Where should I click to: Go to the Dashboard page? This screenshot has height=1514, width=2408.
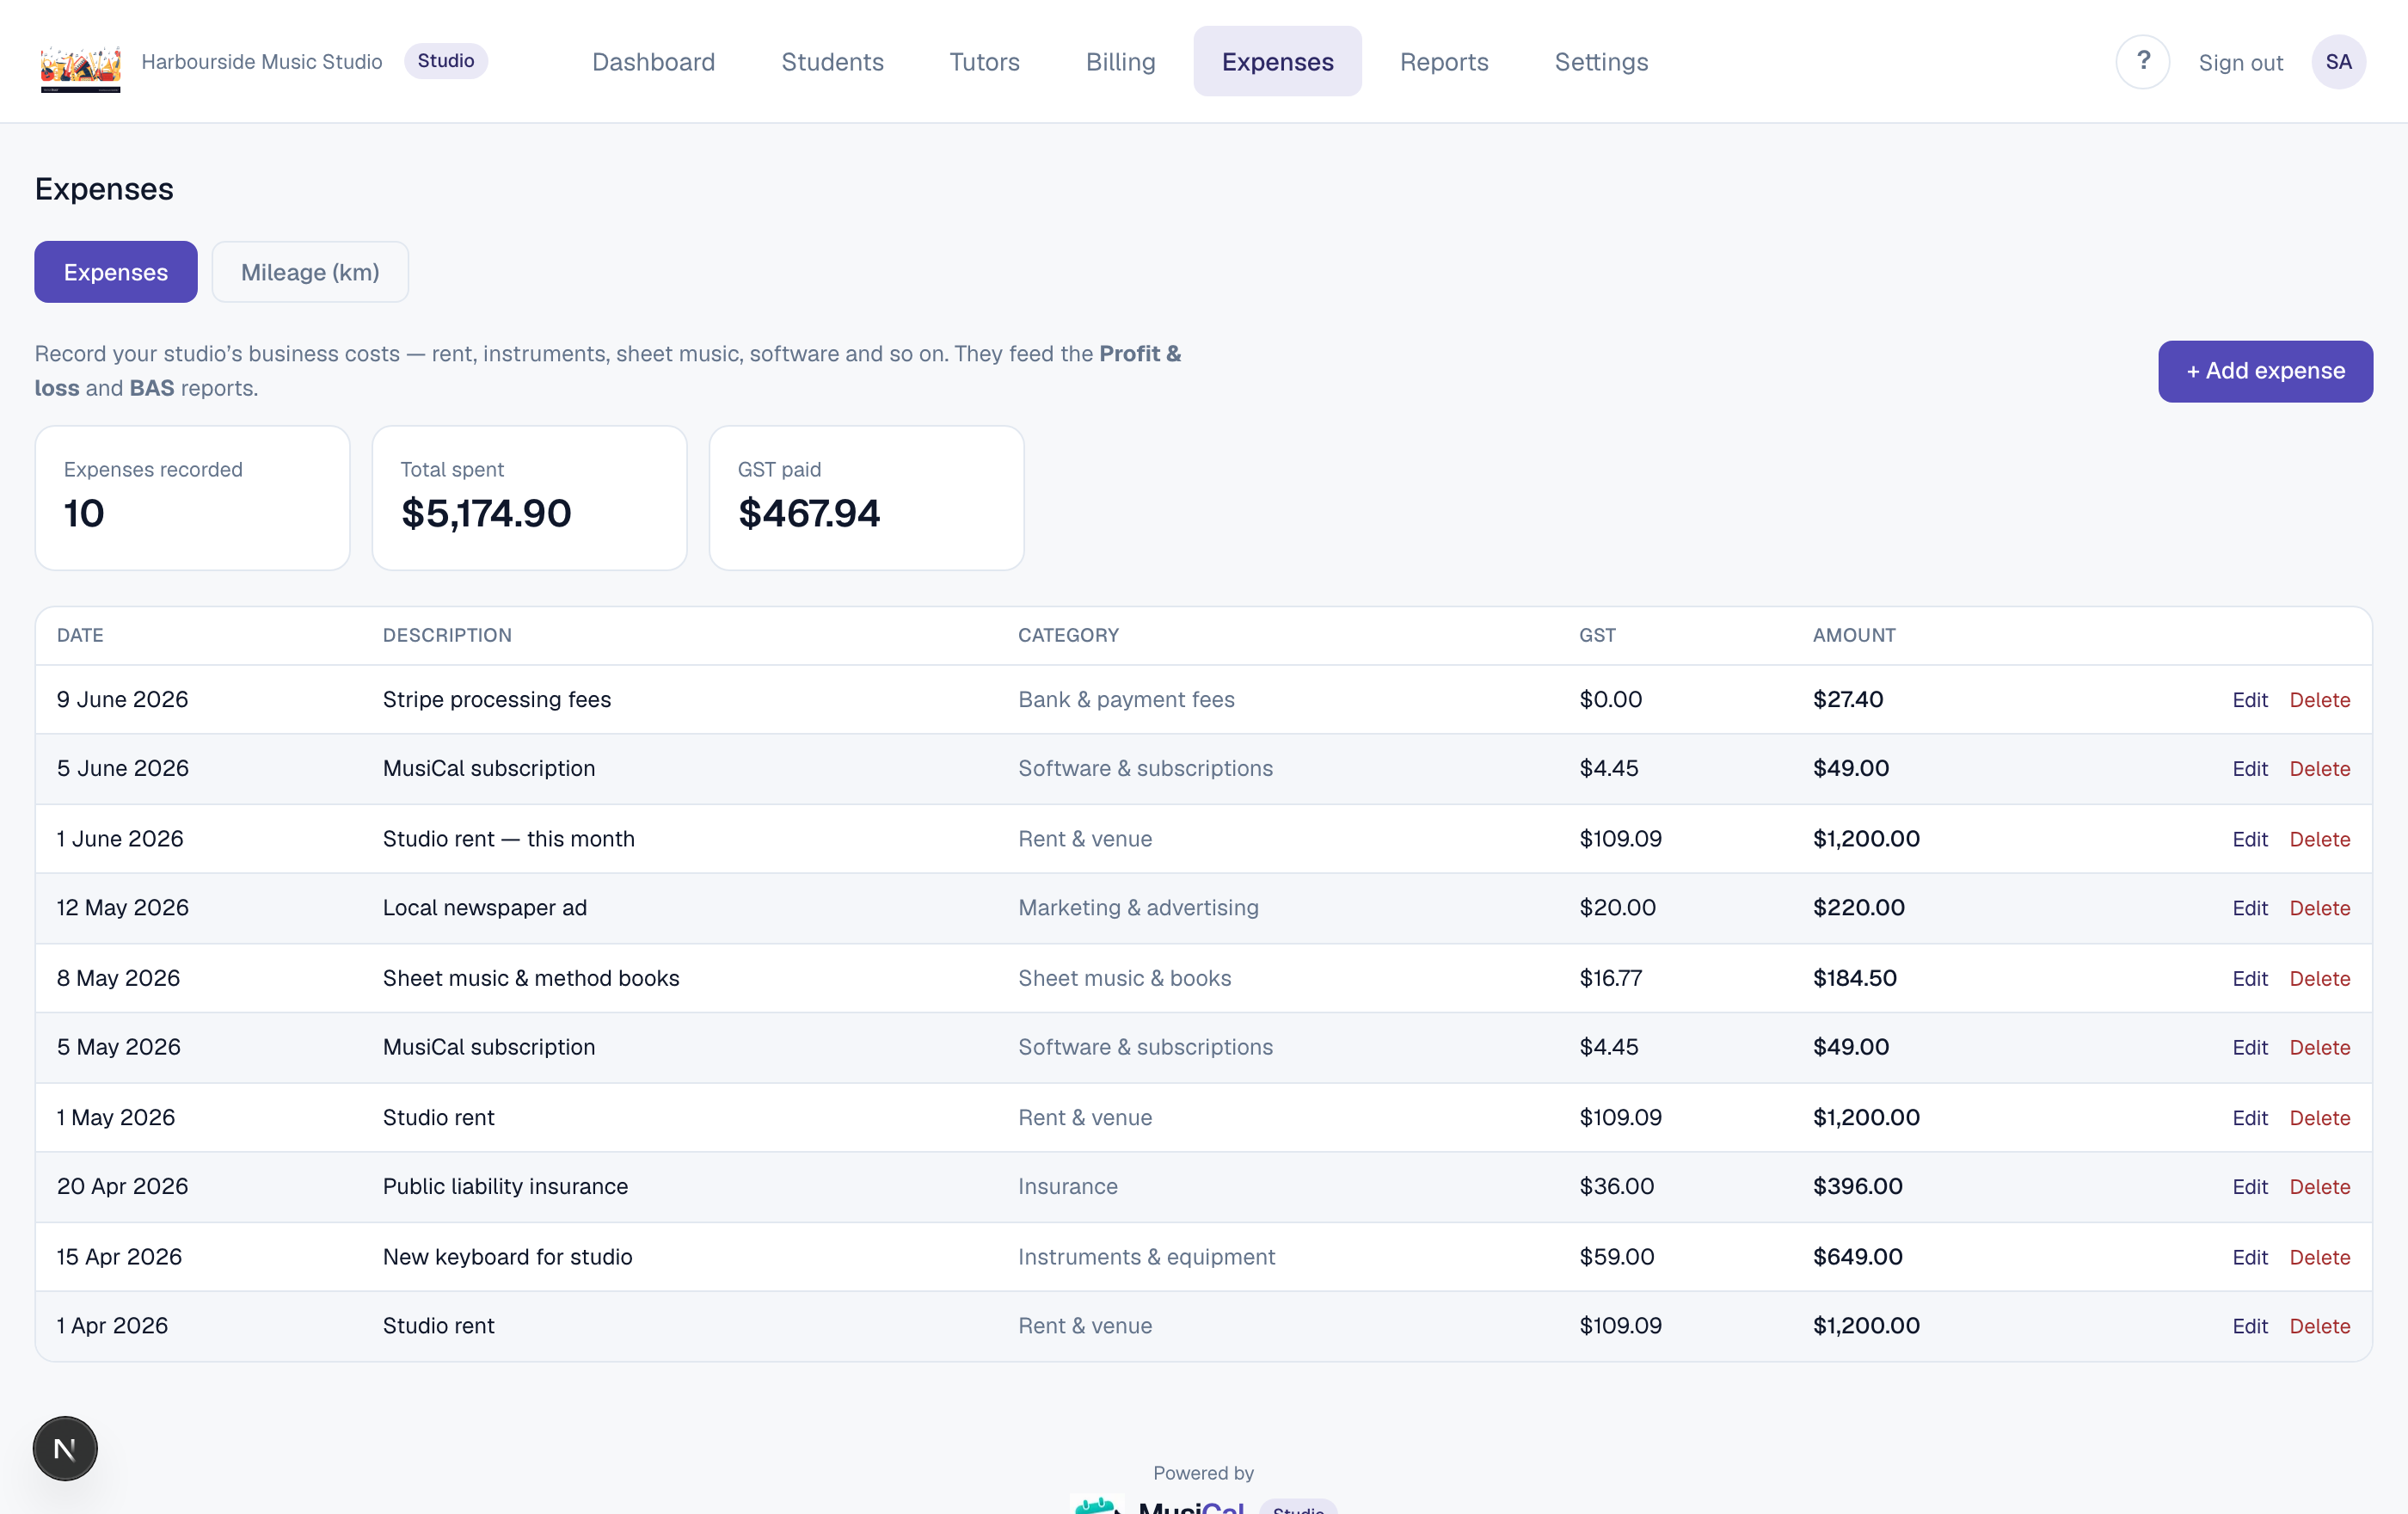pos(653,62)
